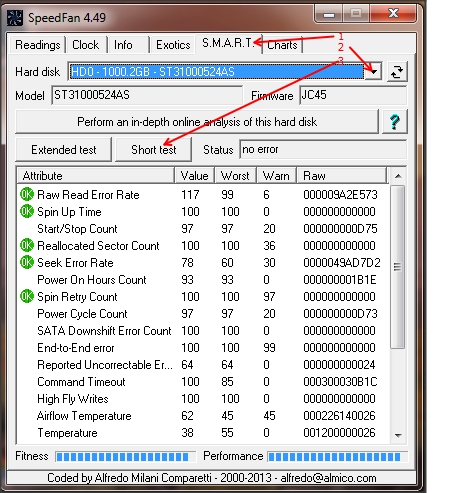This screenshot has height=493, width=468.
Task: Run the Short test
Action: pyautogui.click(x=154, y=150)
